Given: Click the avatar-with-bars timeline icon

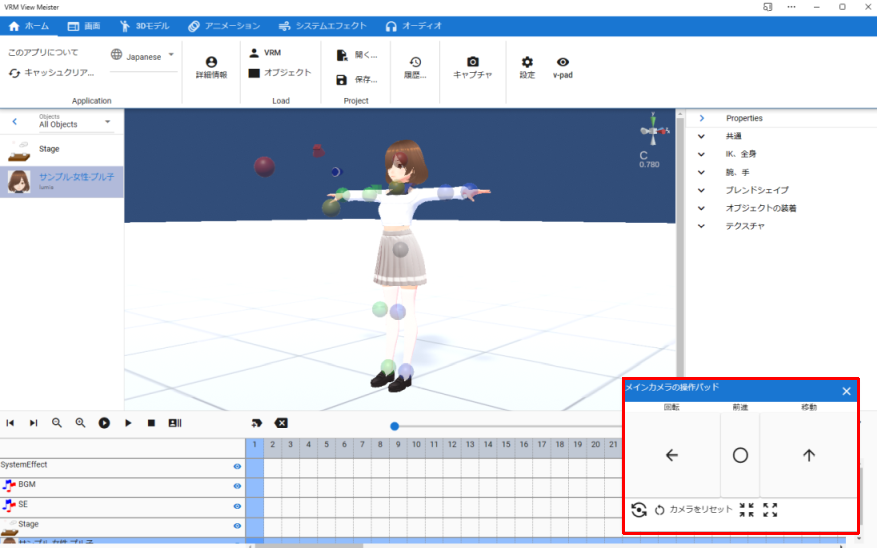Looking at the screenshot, I should (x=175, y=423).
